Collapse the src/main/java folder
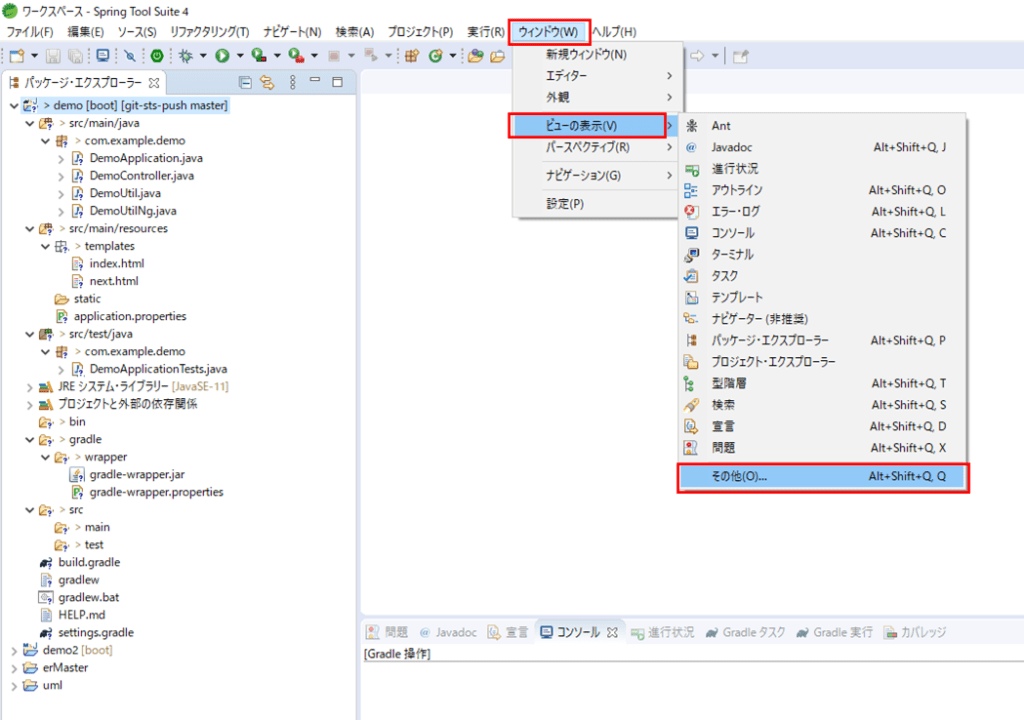The image size is (1024, 720). click(29, 123)
